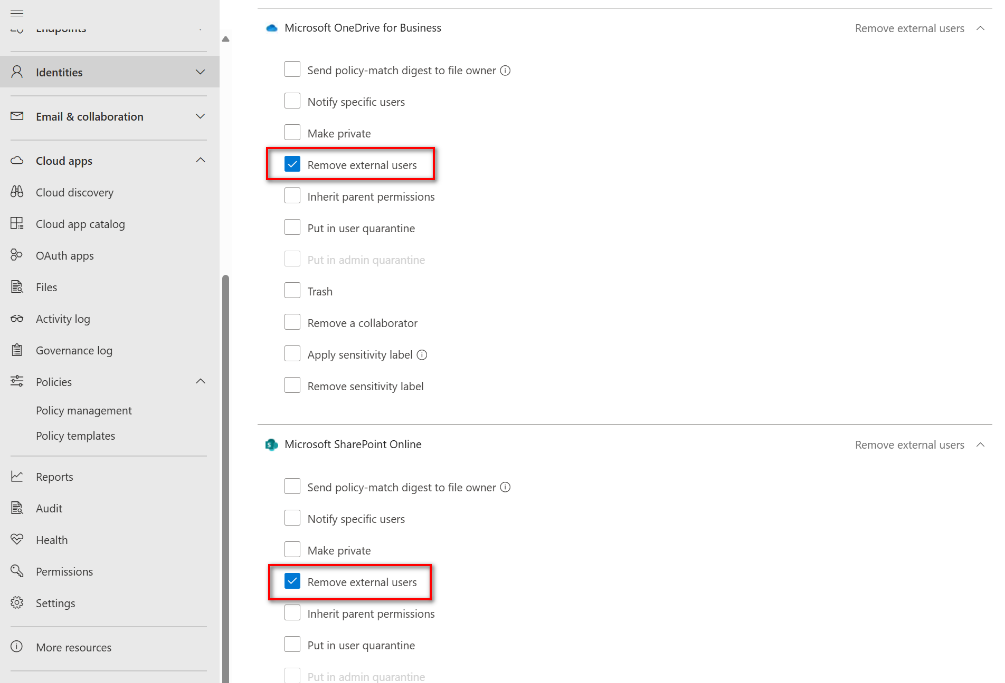Click the OAuth apps icon
Viewport: 1005px width, 683px height.
(17, 255)
